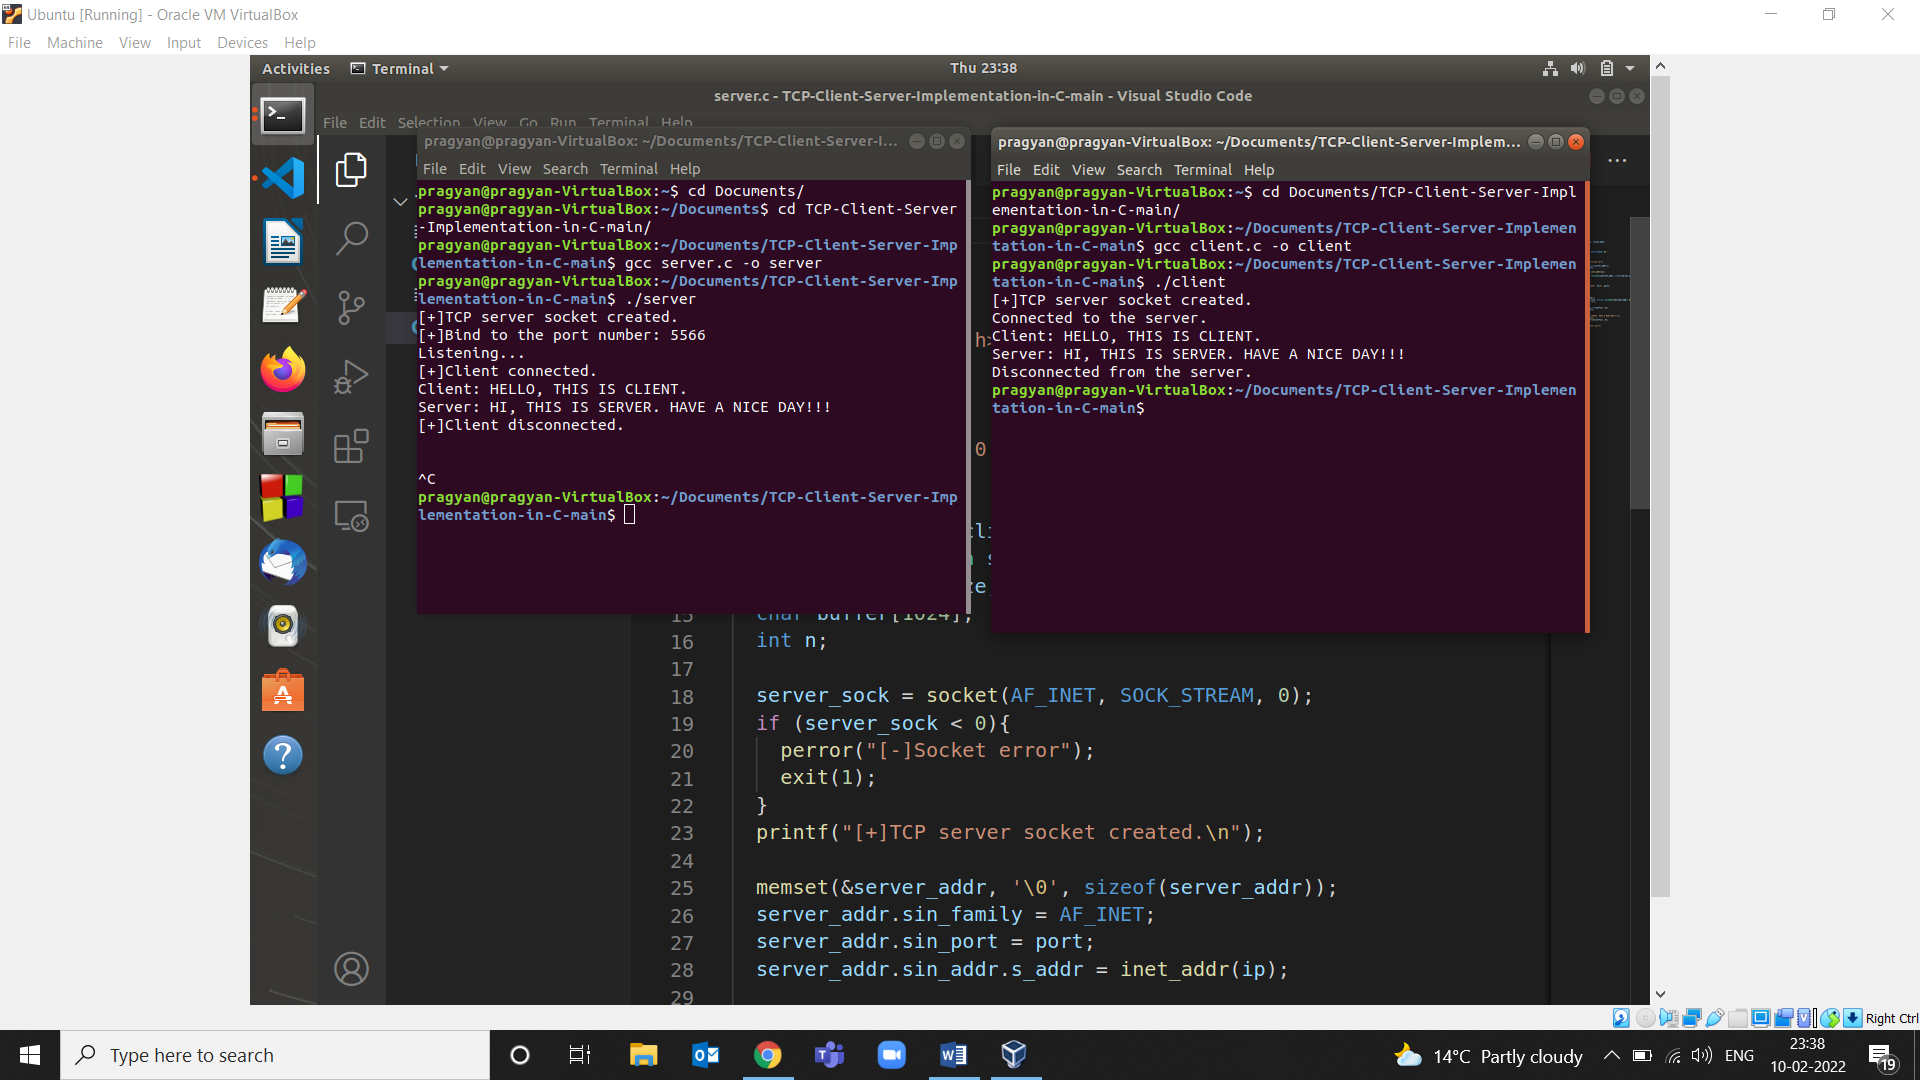Open more actions (ellipsis) near the client terminal
Viewport: 1920px width, 1080px height.
[1617, 160]
